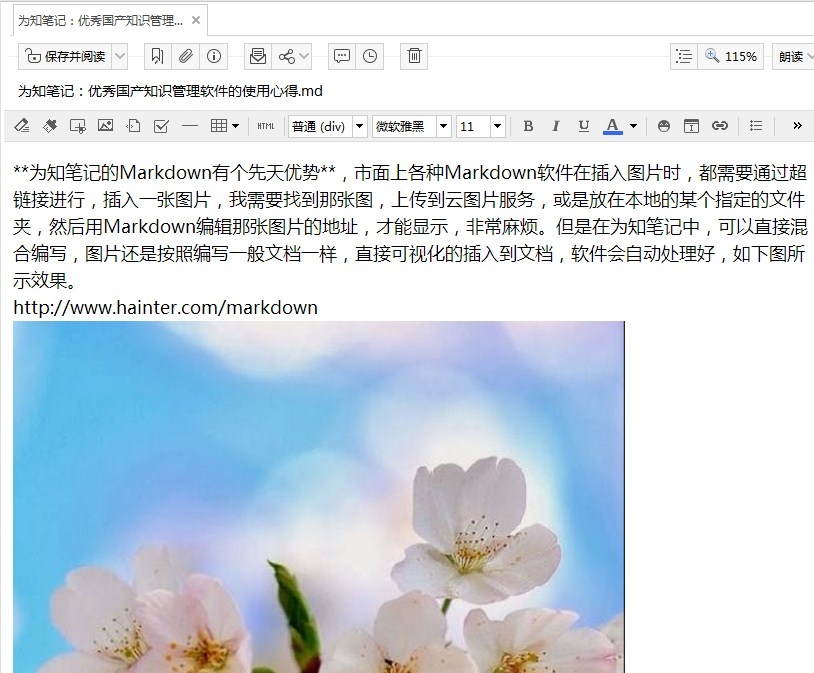Screen dimensions: 814x673
Task: Open the note info icon
Action: (x=213, y=56)
